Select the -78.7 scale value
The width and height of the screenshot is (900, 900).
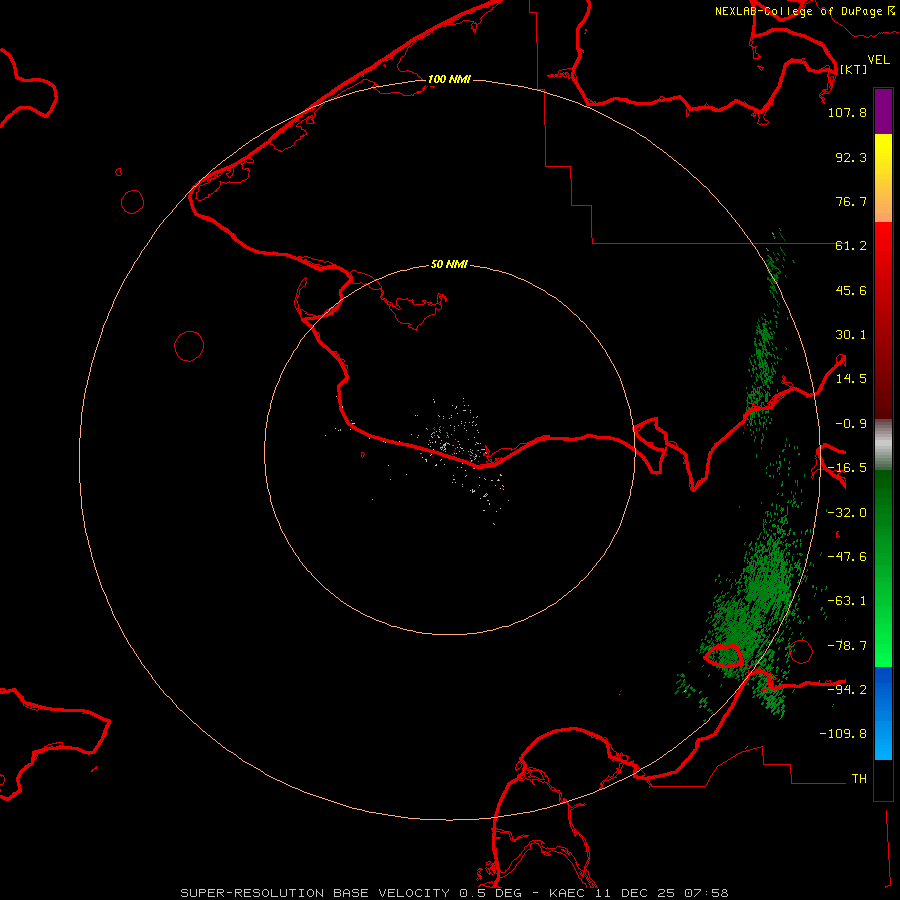847,646
